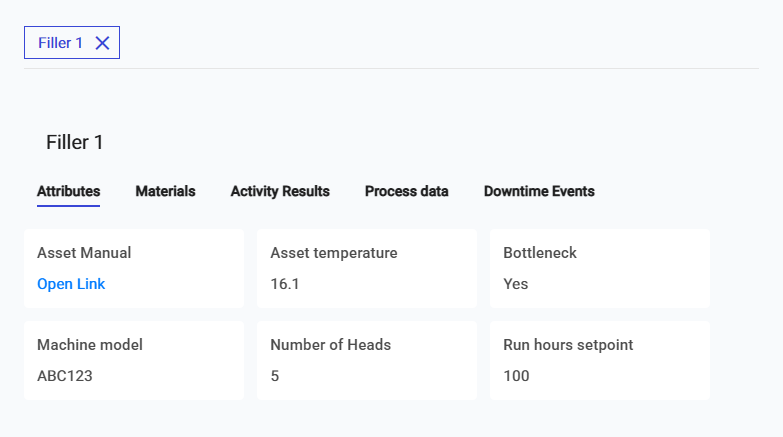Click the Asset Manual card title
The height and width of the screenshot is (437, 783).
pyautogui.click(x=84, y=253)
